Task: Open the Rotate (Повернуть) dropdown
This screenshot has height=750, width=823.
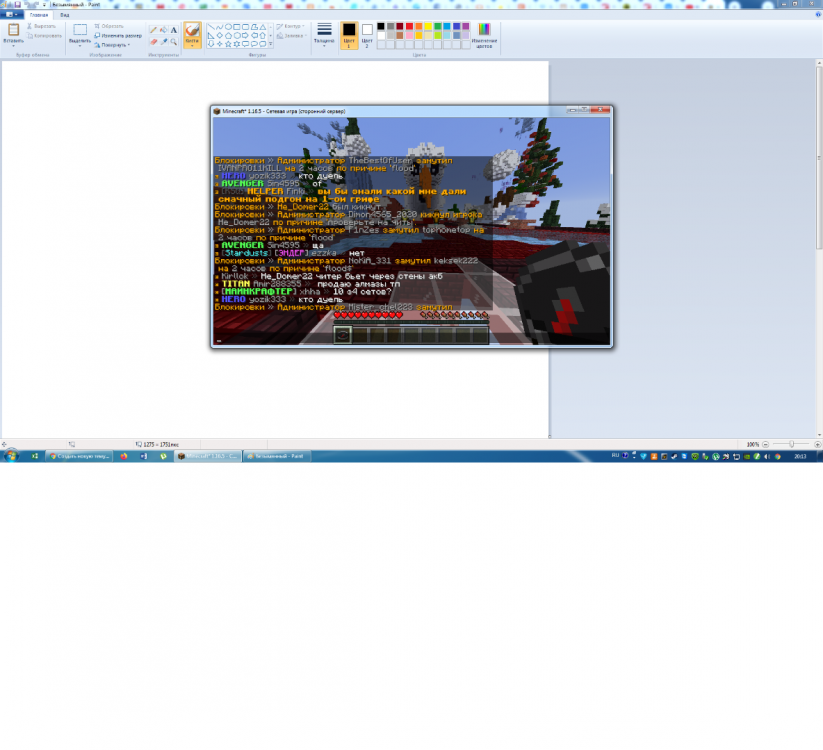Action: click(x=112, y=45)
